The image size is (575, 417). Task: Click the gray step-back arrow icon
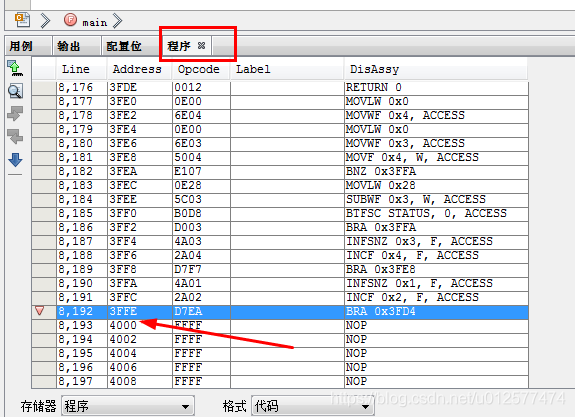coord(15,136)
